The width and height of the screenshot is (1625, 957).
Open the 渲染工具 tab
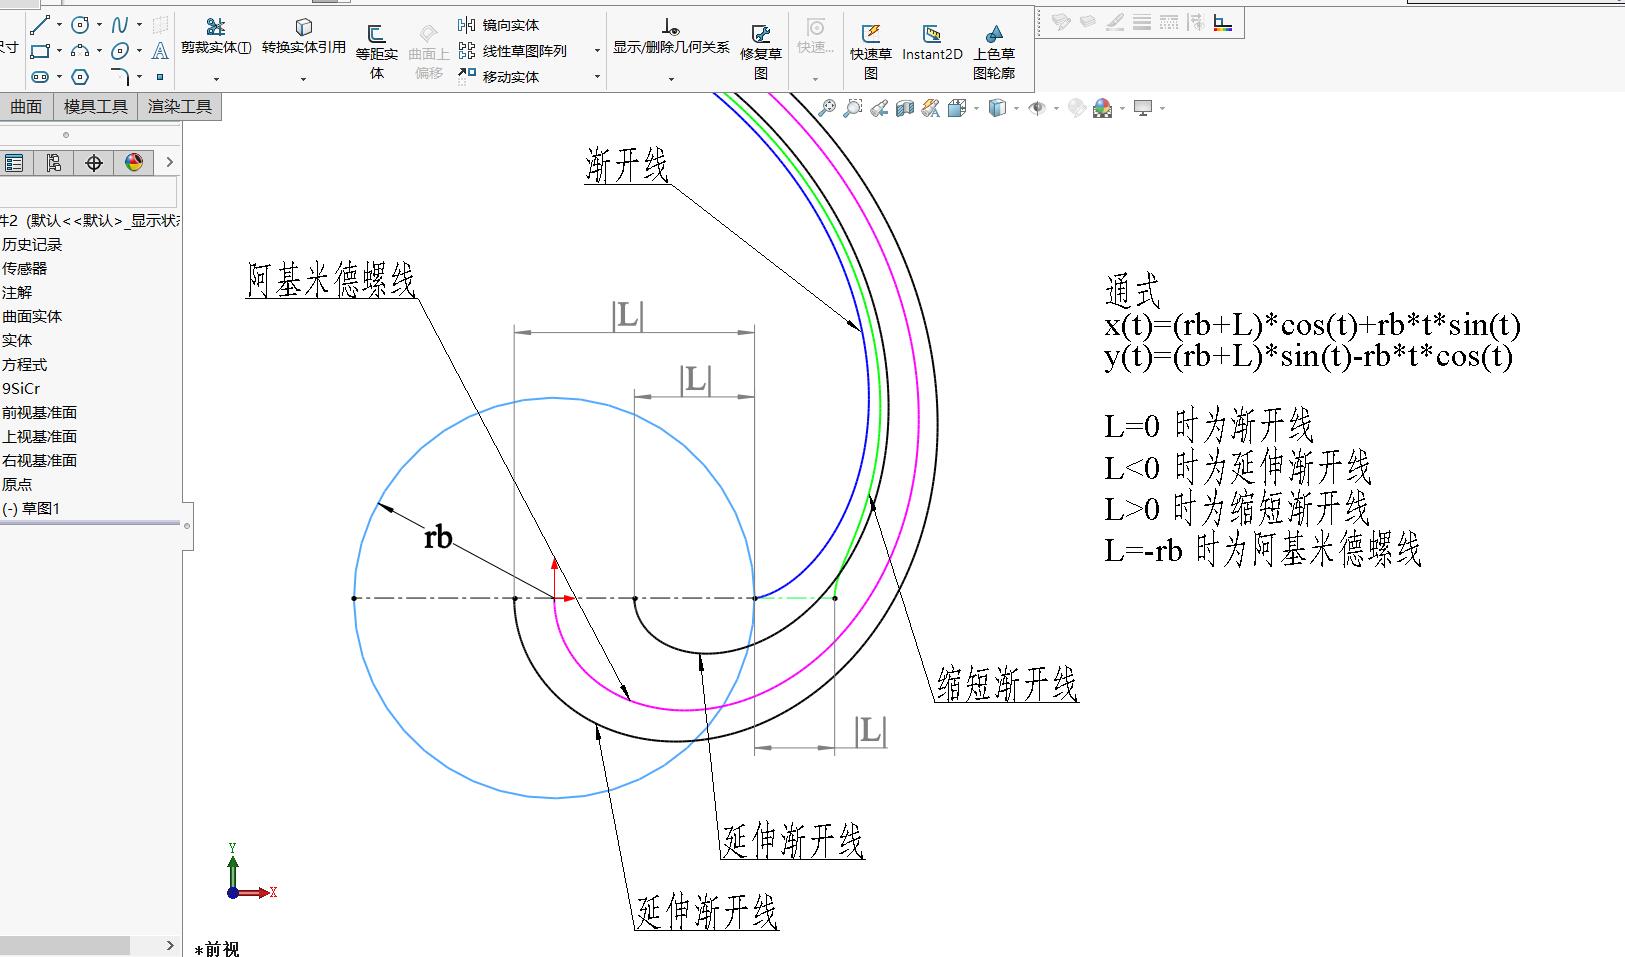178,106
